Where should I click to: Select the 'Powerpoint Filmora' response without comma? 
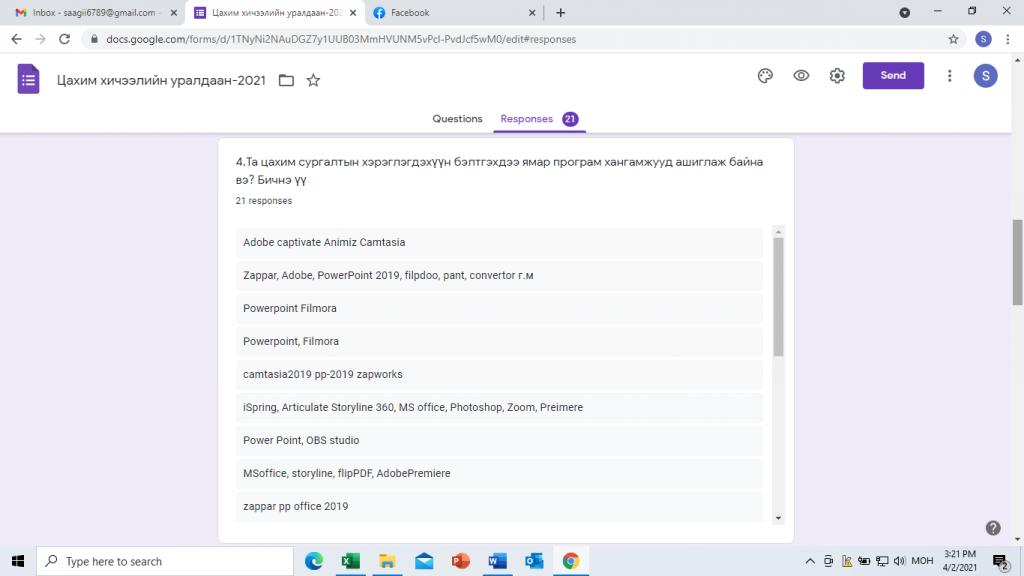pos(499,308)
